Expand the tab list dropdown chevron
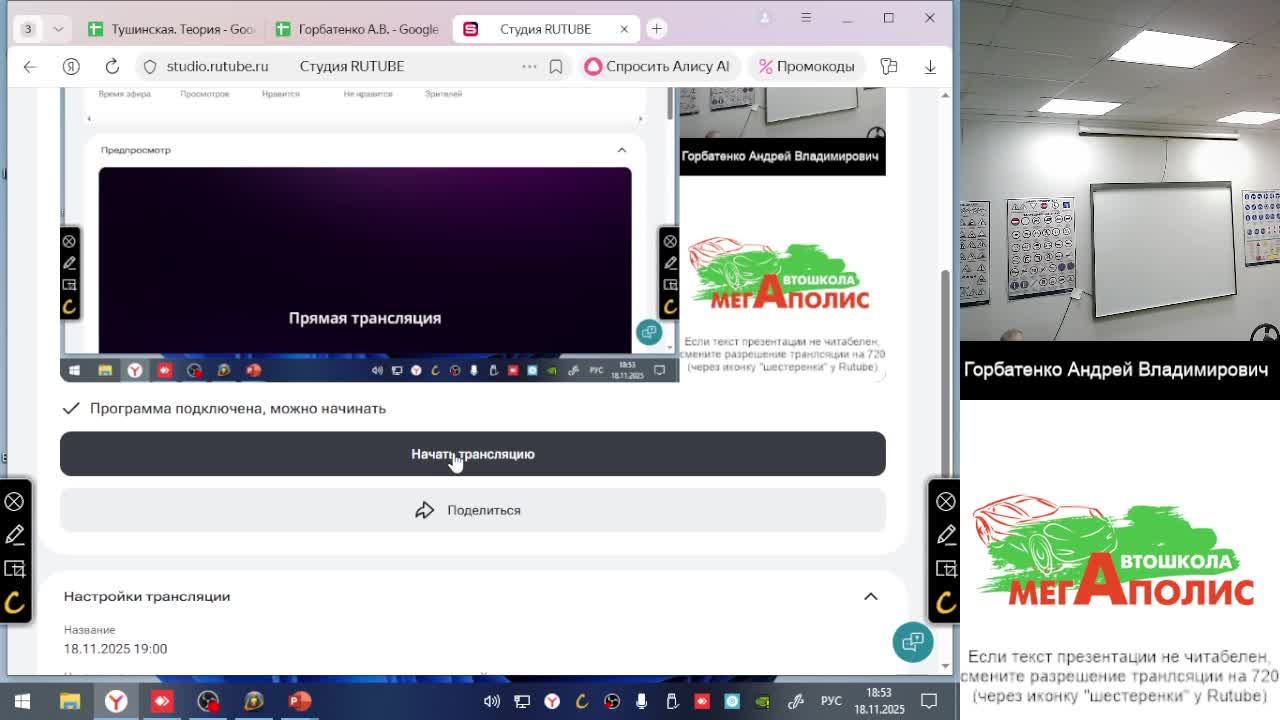Screen dimensions: 1280x720 (x=58, y=29)
